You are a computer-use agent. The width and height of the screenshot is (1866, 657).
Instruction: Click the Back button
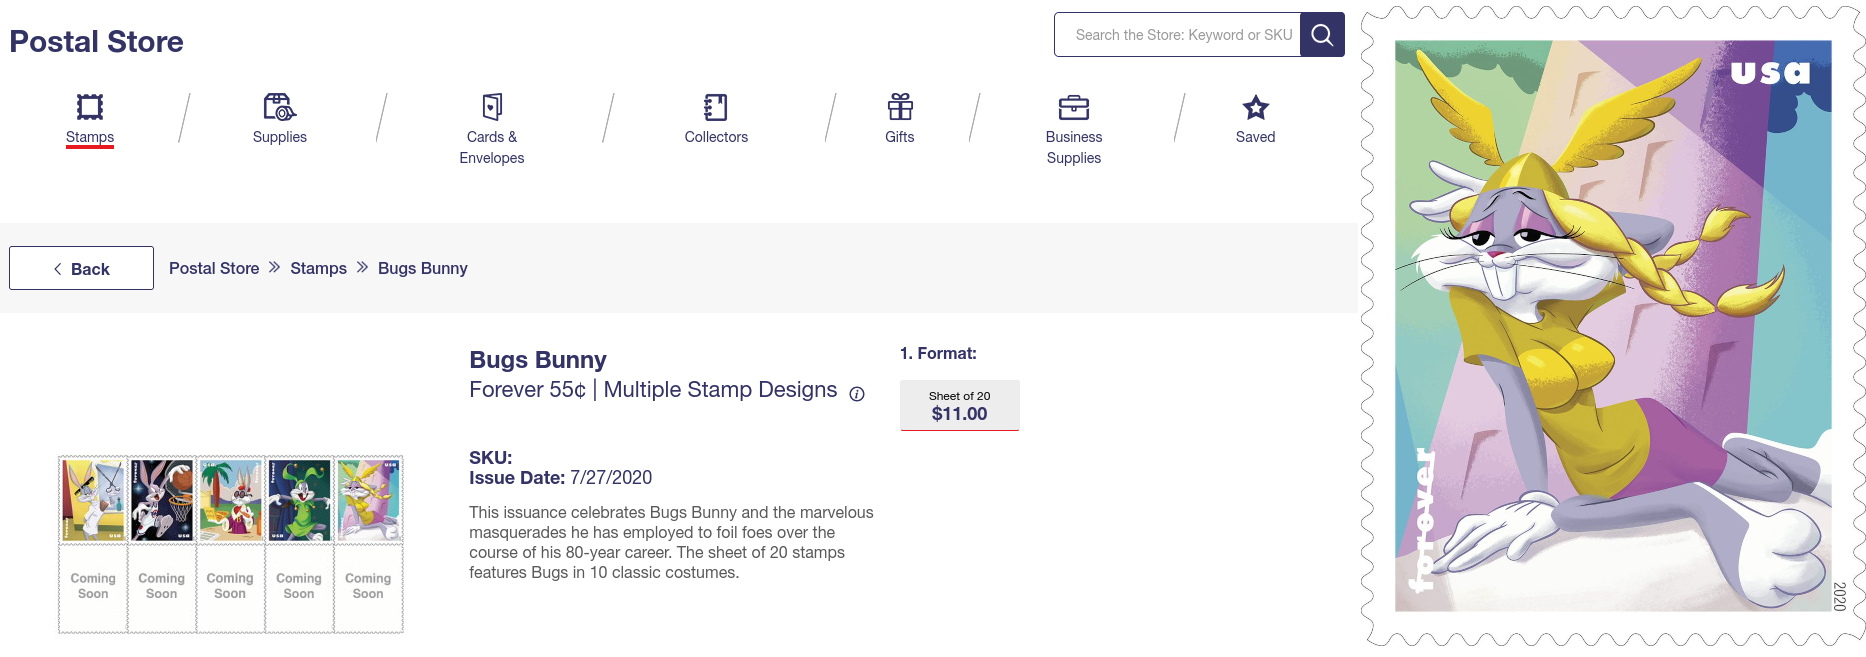(x=81, y=268)
